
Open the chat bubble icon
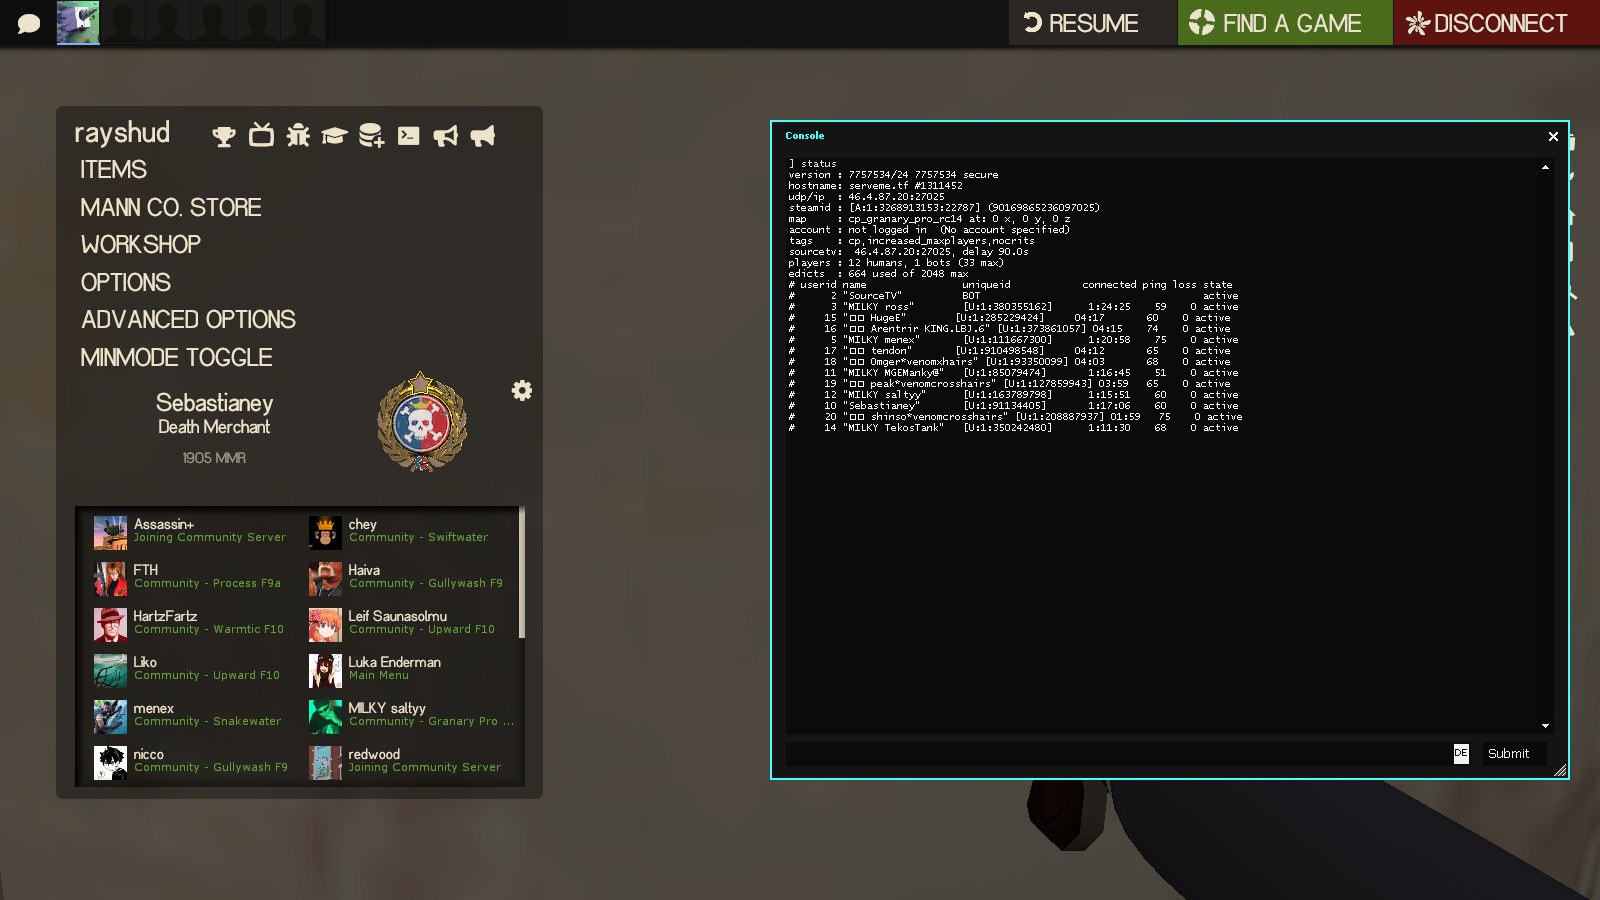pos(28,23)
